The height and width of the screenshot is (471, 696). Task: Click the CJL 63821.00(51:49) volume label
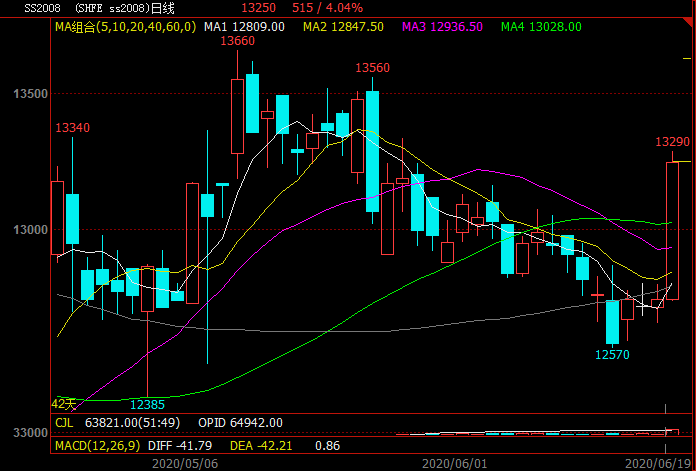point(118,423)
